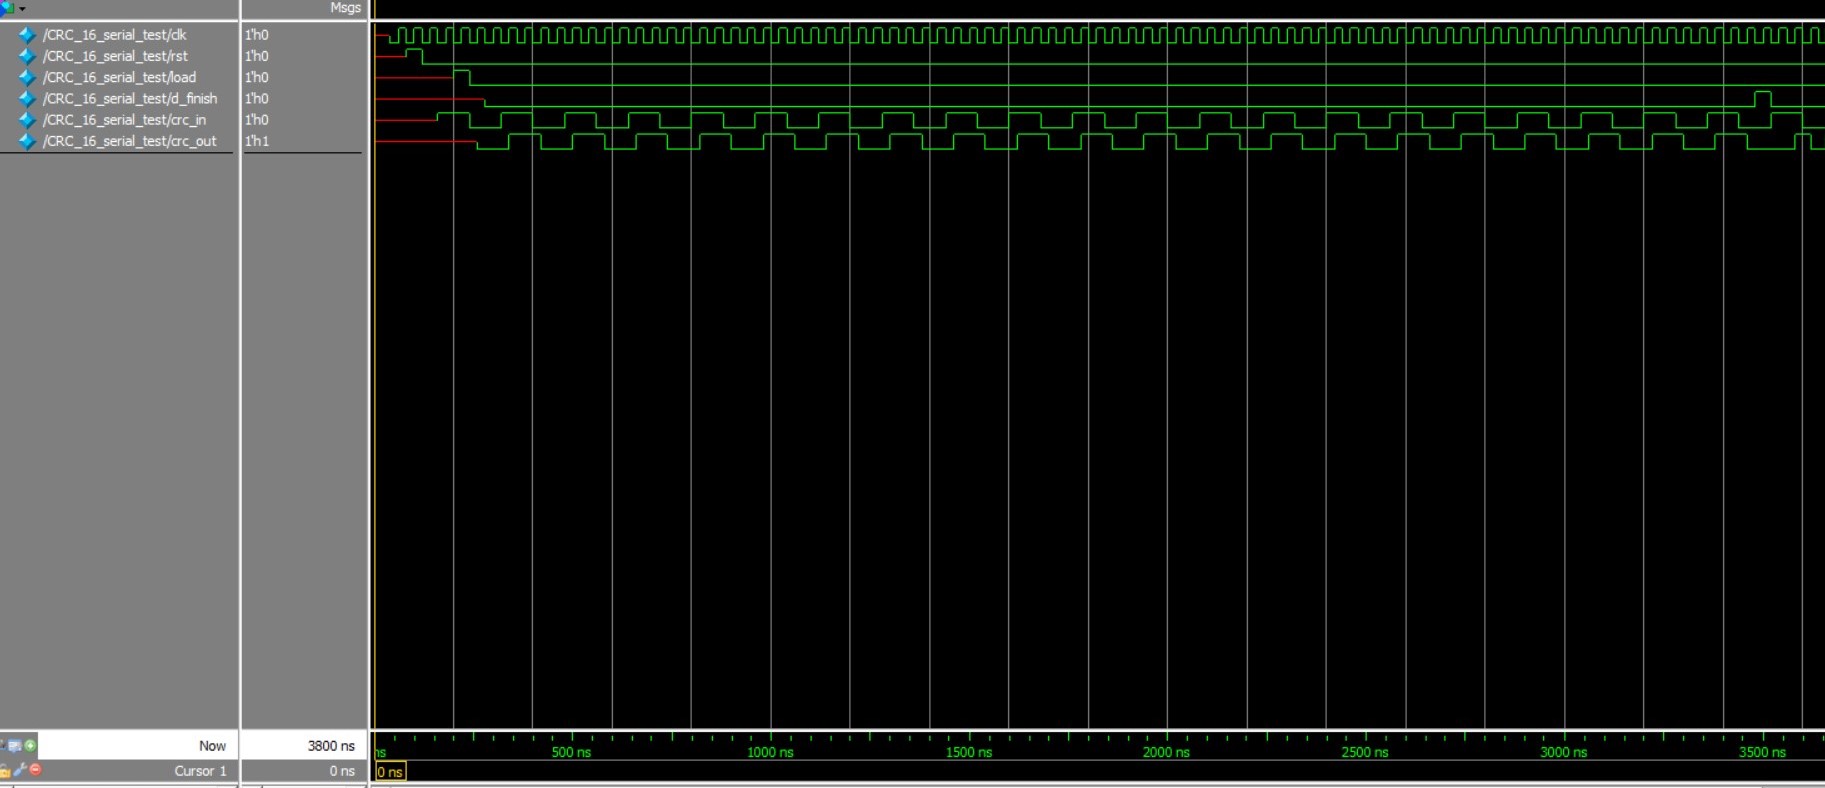Screen dimensions: 1825x788
Task: Select the /CRC_16_serial_test/load signal name
Action: click(119, 77)
